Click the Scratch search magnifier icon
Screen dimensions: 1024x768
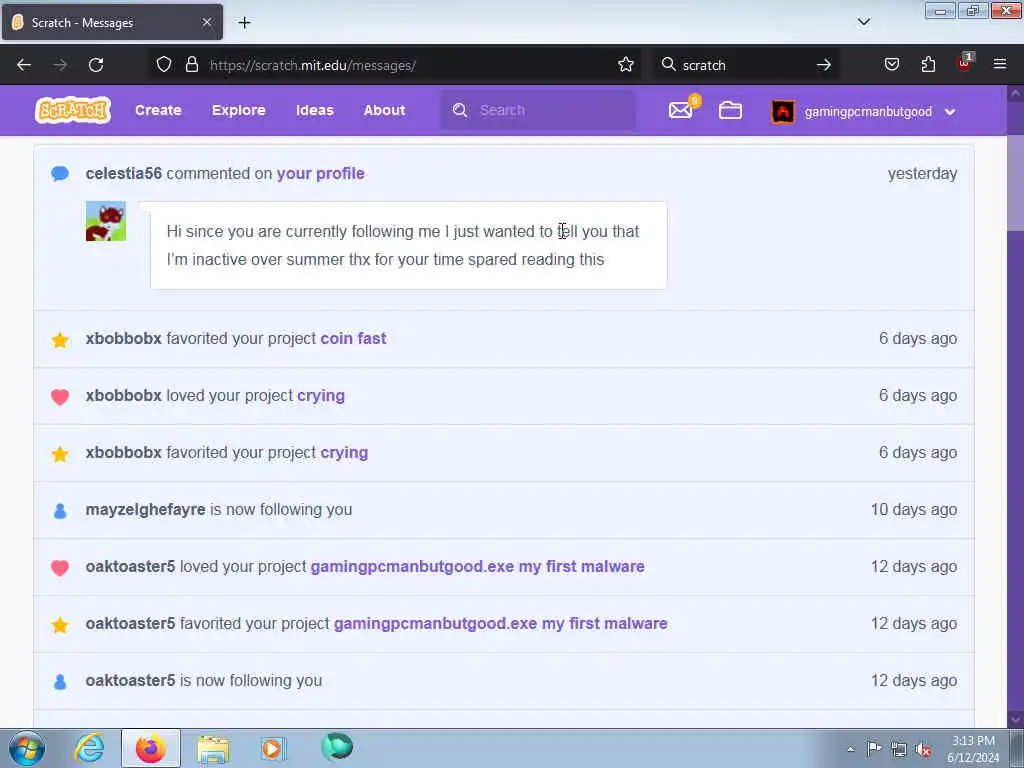click(460, 110)
